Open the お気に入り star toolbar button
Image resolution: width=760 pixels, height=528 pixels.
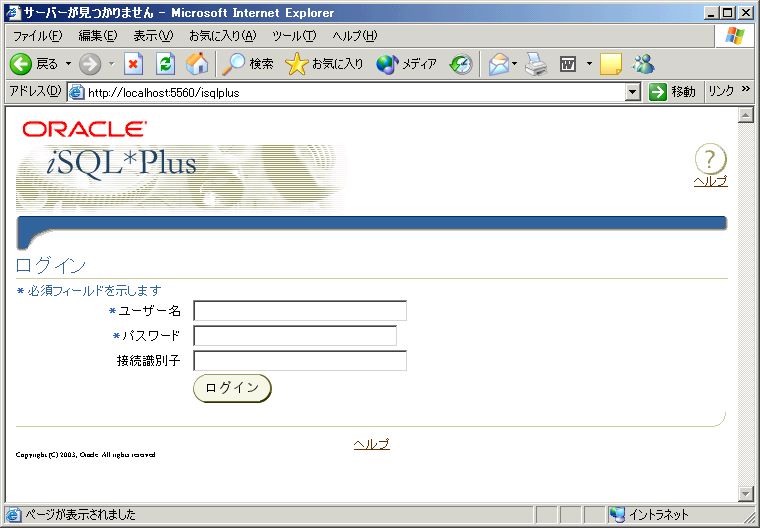[x=324, y=64]
